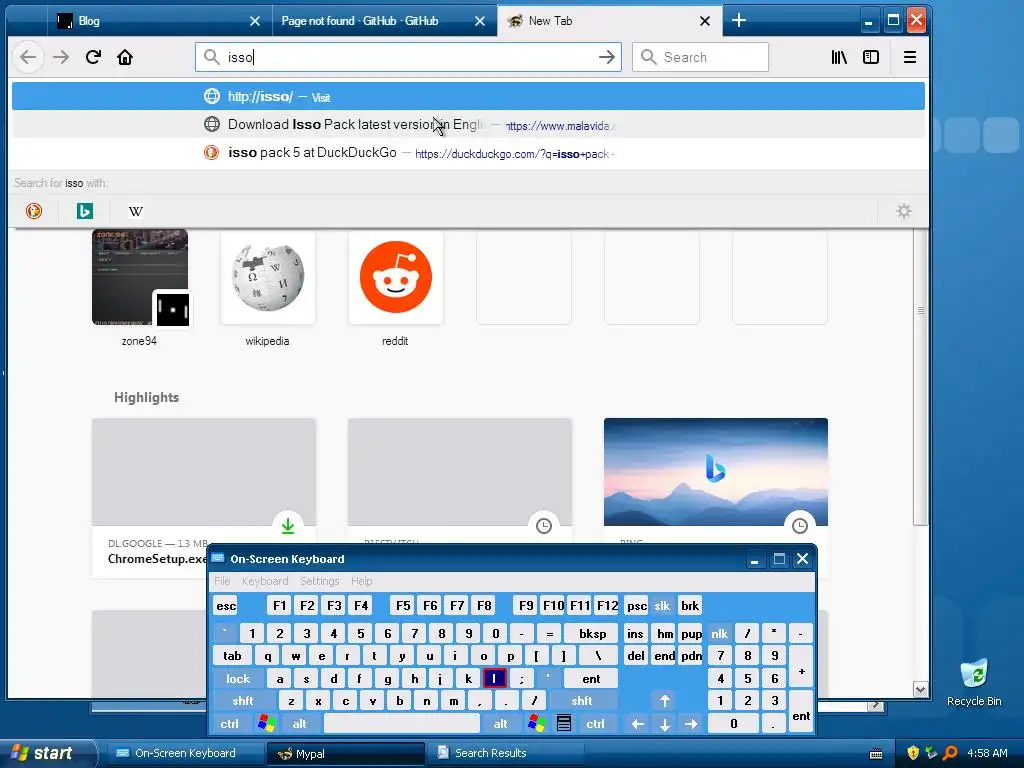Open Settings menu in On-Screen Keyboard

coord(319,581)
